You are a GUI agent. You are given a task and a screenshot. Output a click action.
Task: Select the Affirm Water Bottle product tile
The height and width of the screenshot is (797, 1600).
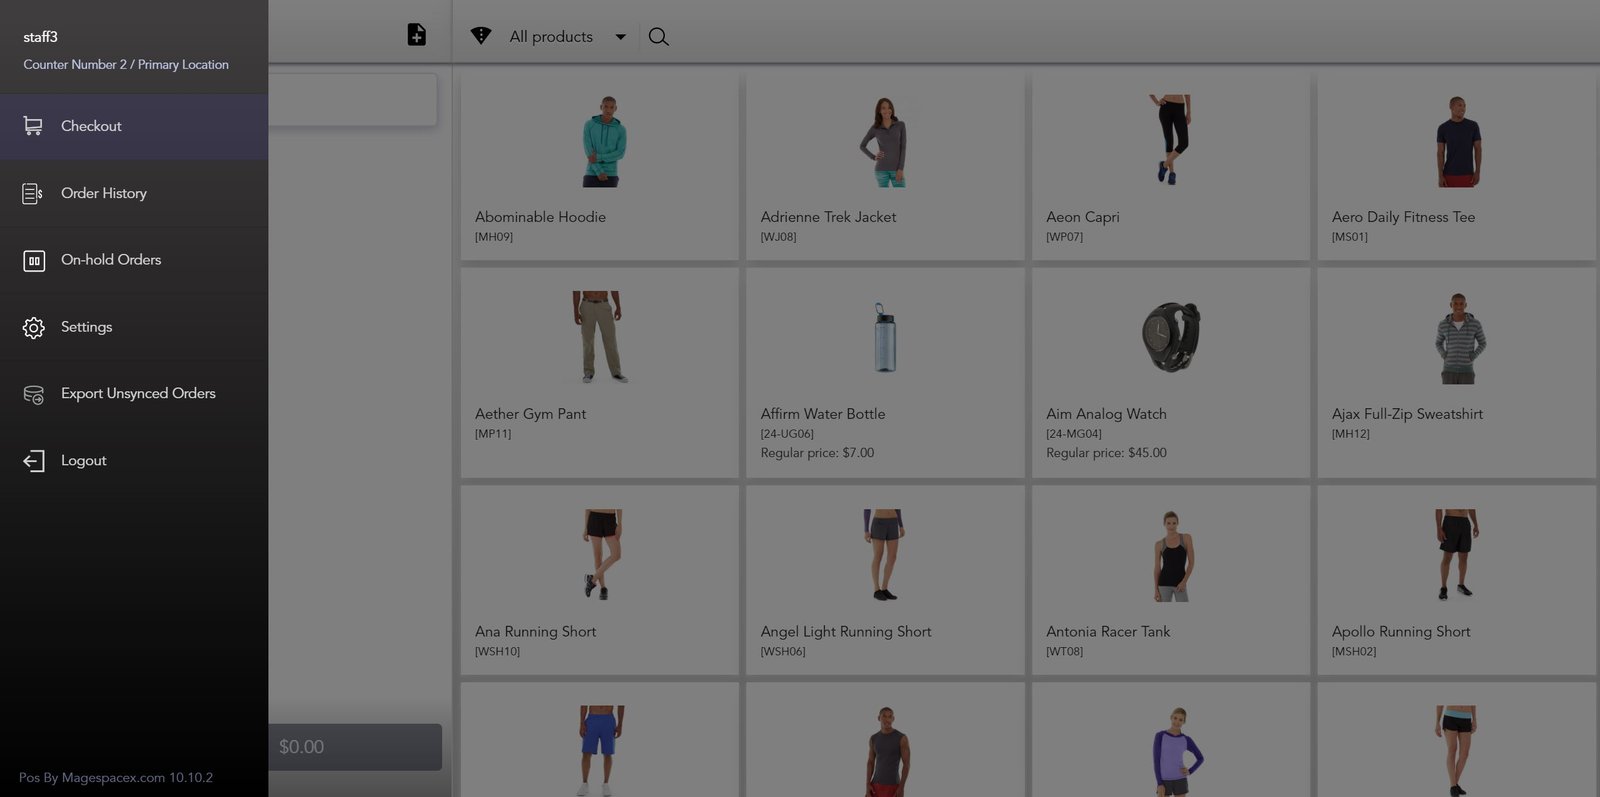885,372
